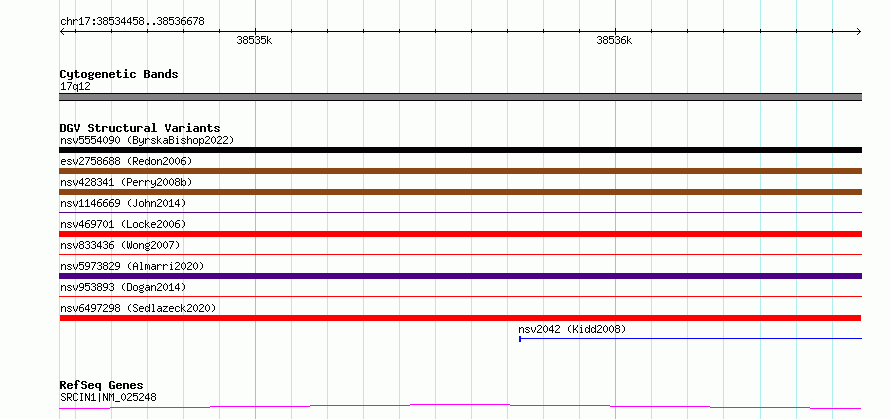The height and width of the screenshot is (419, 890).
Task: Open variant nsv6497298 (Sedlazeck2020) label
Action: (138, 308)
